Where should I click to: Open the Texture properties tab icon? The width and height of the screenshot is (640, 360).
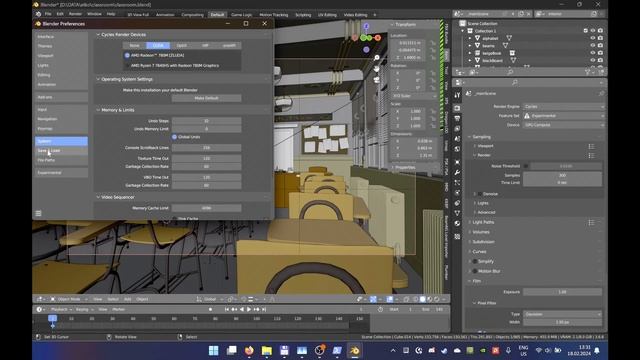pos(457,236)
